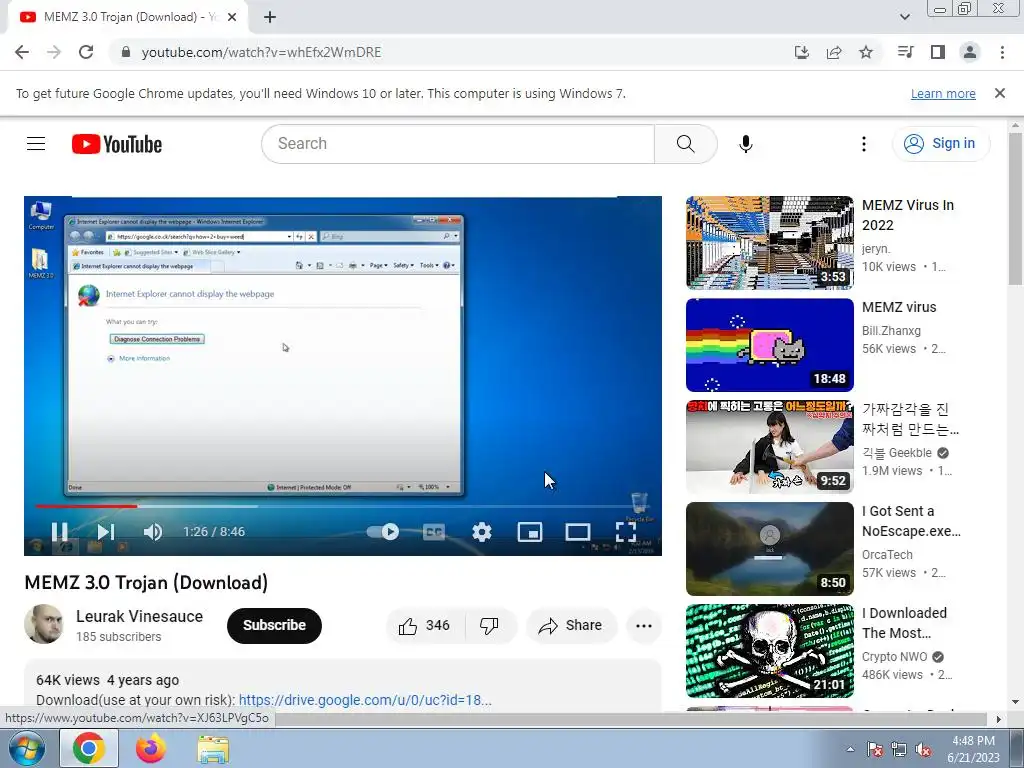Open the Windows Start menu

pyautogui.click(x=27, y=748)
